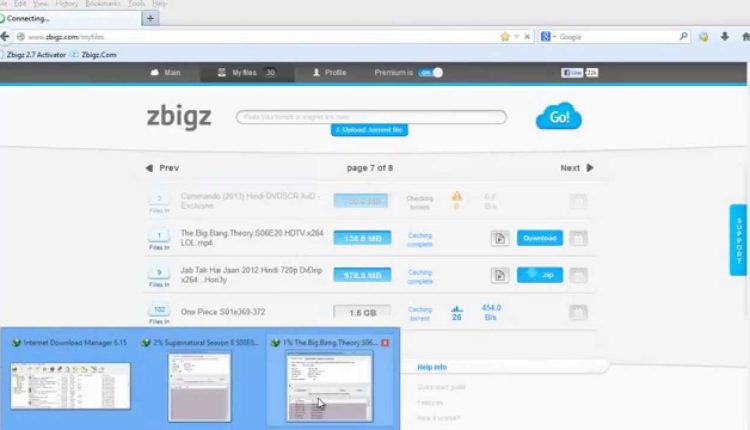Click the torrent or magnet link input field

[x=371, y=117]
